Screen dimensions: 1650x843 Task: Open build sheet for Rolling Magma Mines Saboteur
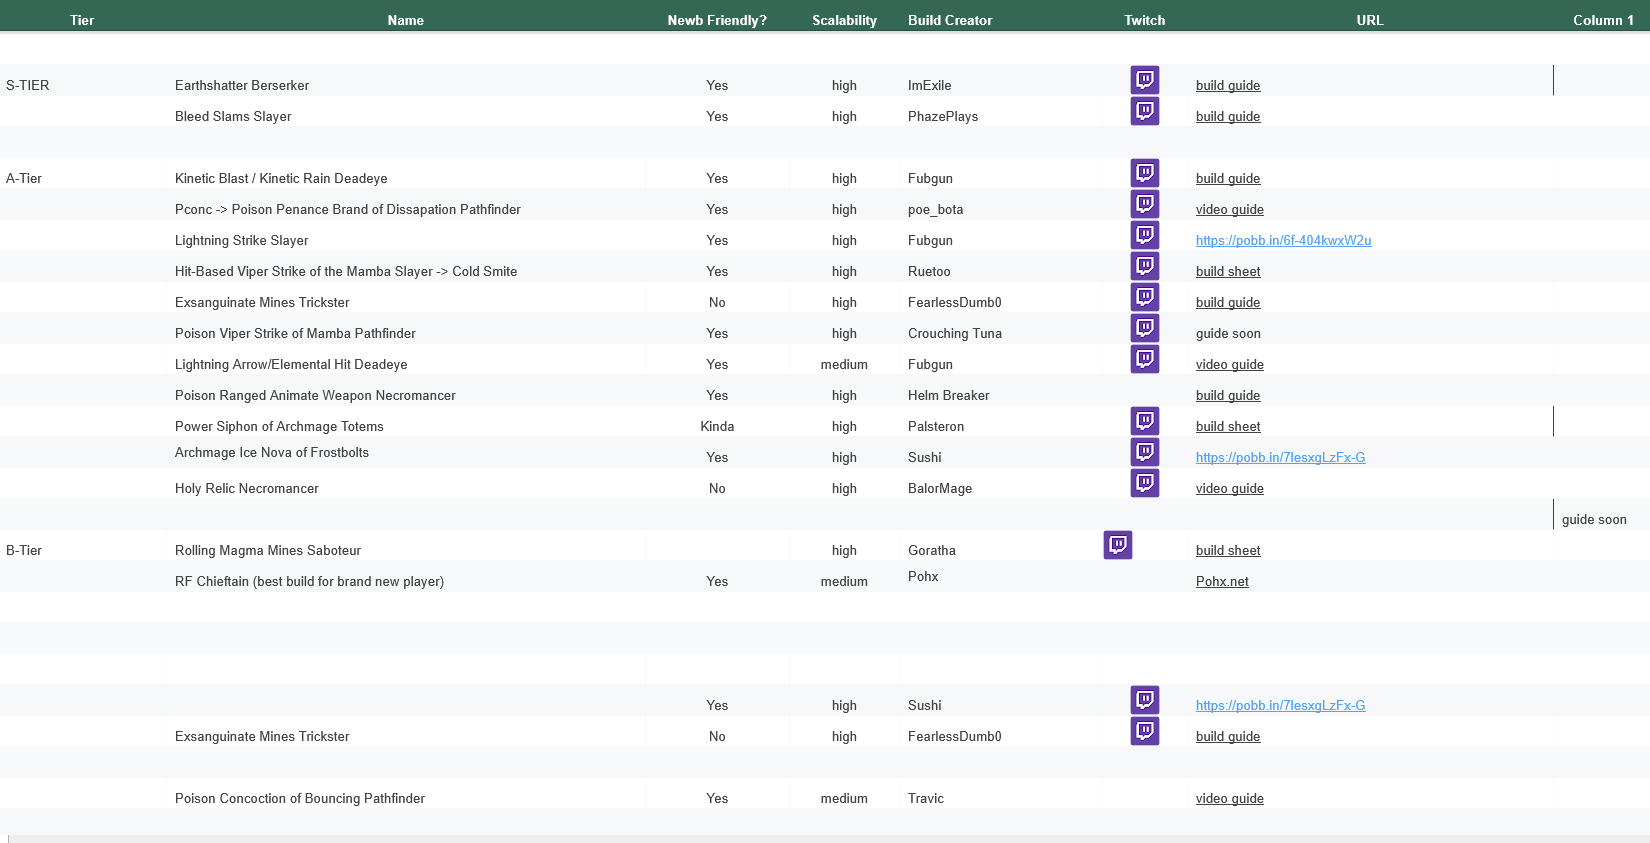1228,551
